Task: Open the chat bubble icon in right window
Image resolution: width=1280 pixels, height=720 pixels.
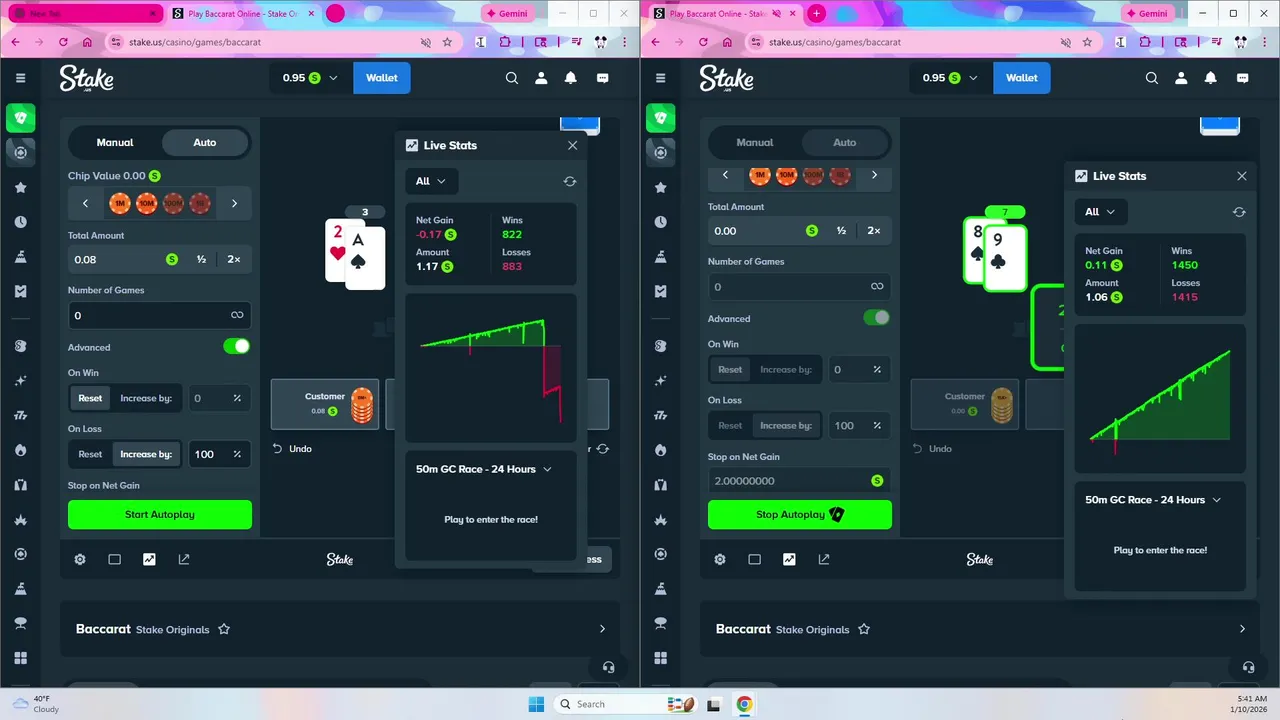Action: 1242,78
